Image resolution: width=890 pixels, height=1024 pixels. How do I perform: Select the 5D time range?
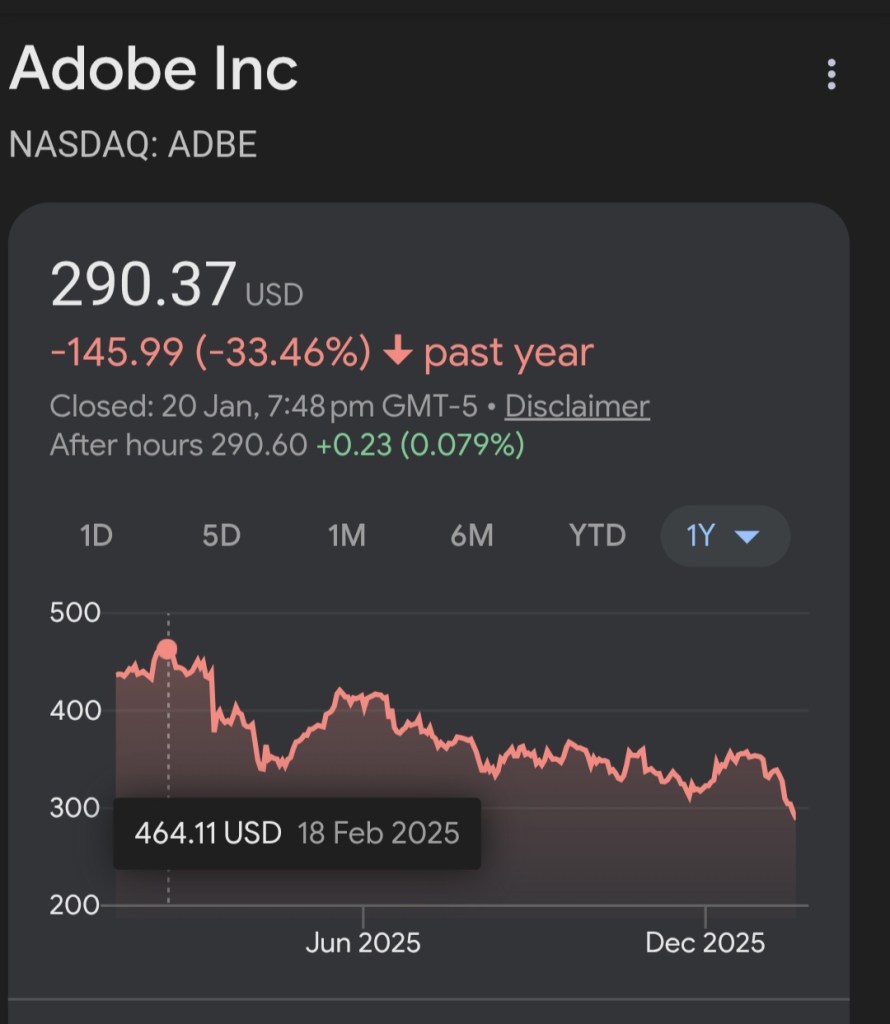pyautogui.click(x=221, y=536)
